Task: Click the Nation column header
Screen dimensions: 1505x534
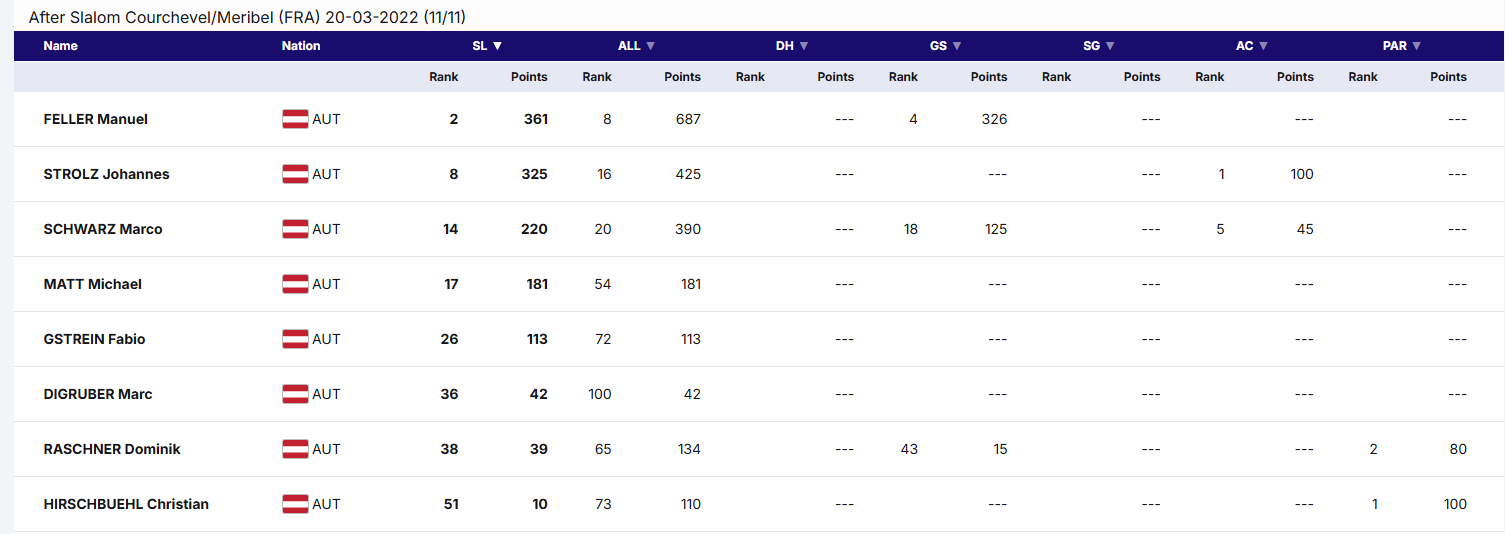Action: pos(301,46)
